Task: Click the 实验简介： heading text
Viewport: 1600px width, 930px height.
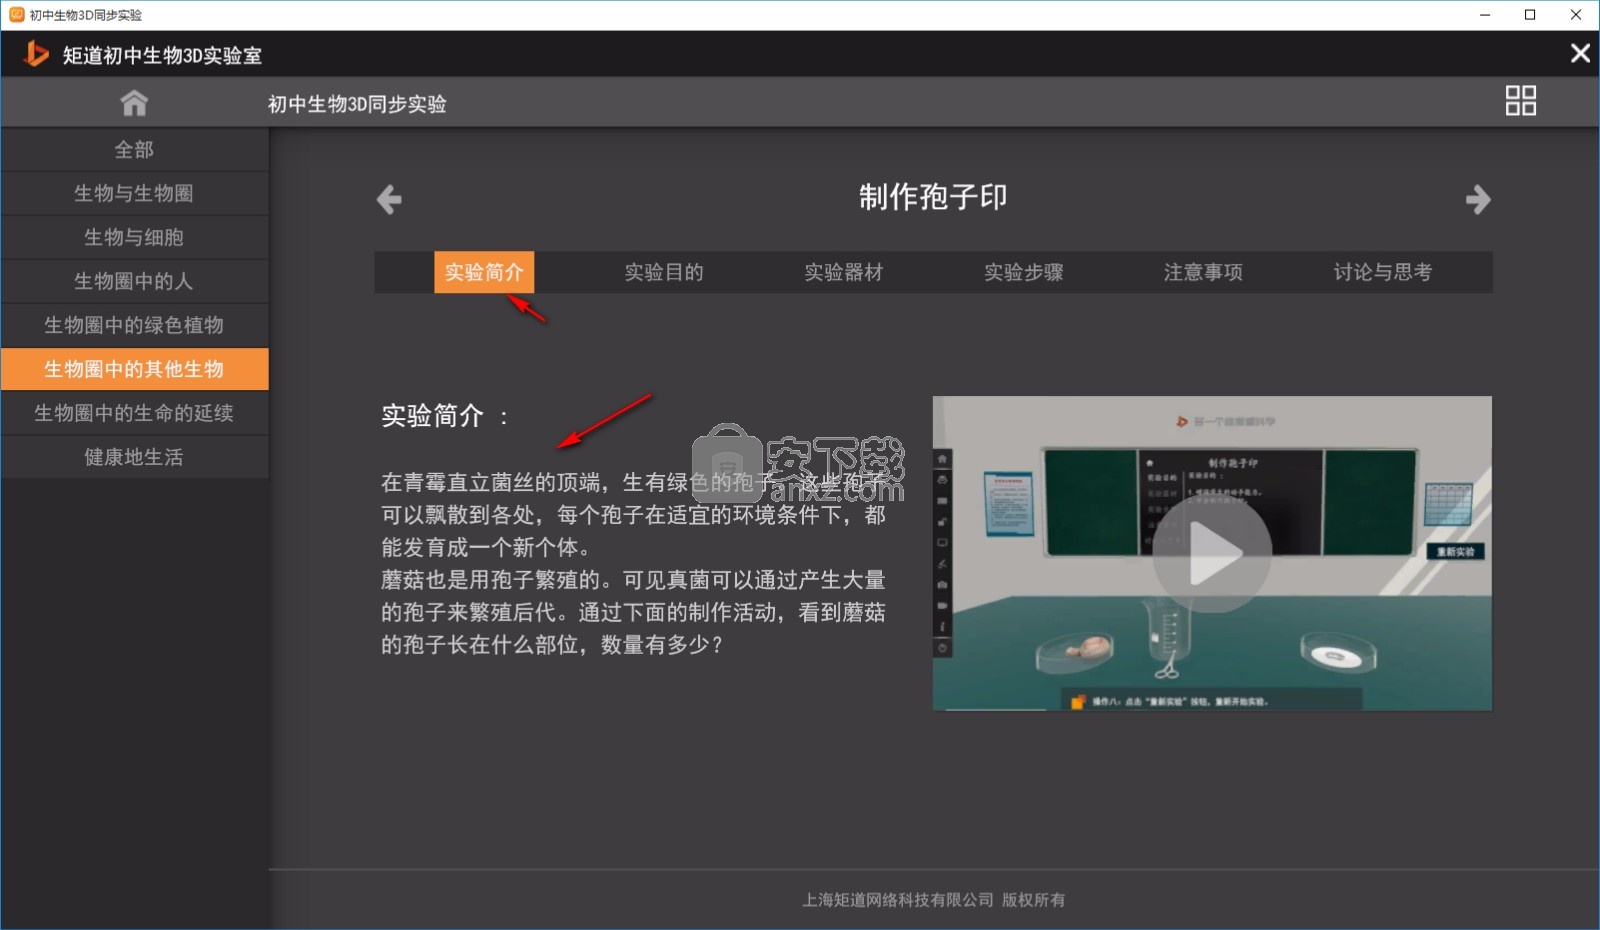Action: tap(446, 415)
